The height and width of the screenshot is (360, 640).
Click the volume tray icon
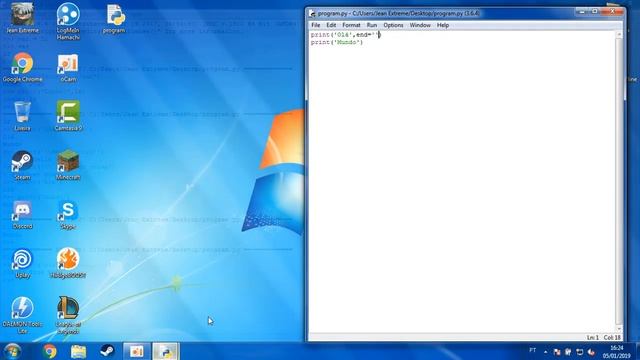click(591, 352)
